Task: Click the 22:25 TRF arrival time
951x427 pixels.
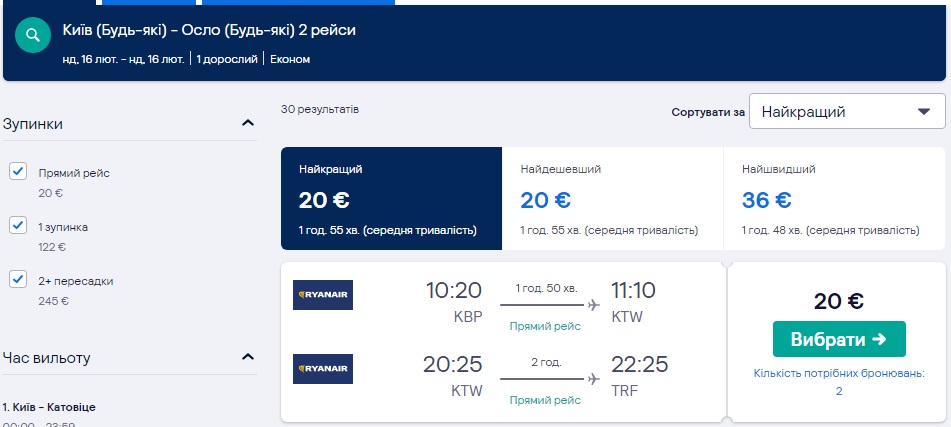Action: point(639,365)
